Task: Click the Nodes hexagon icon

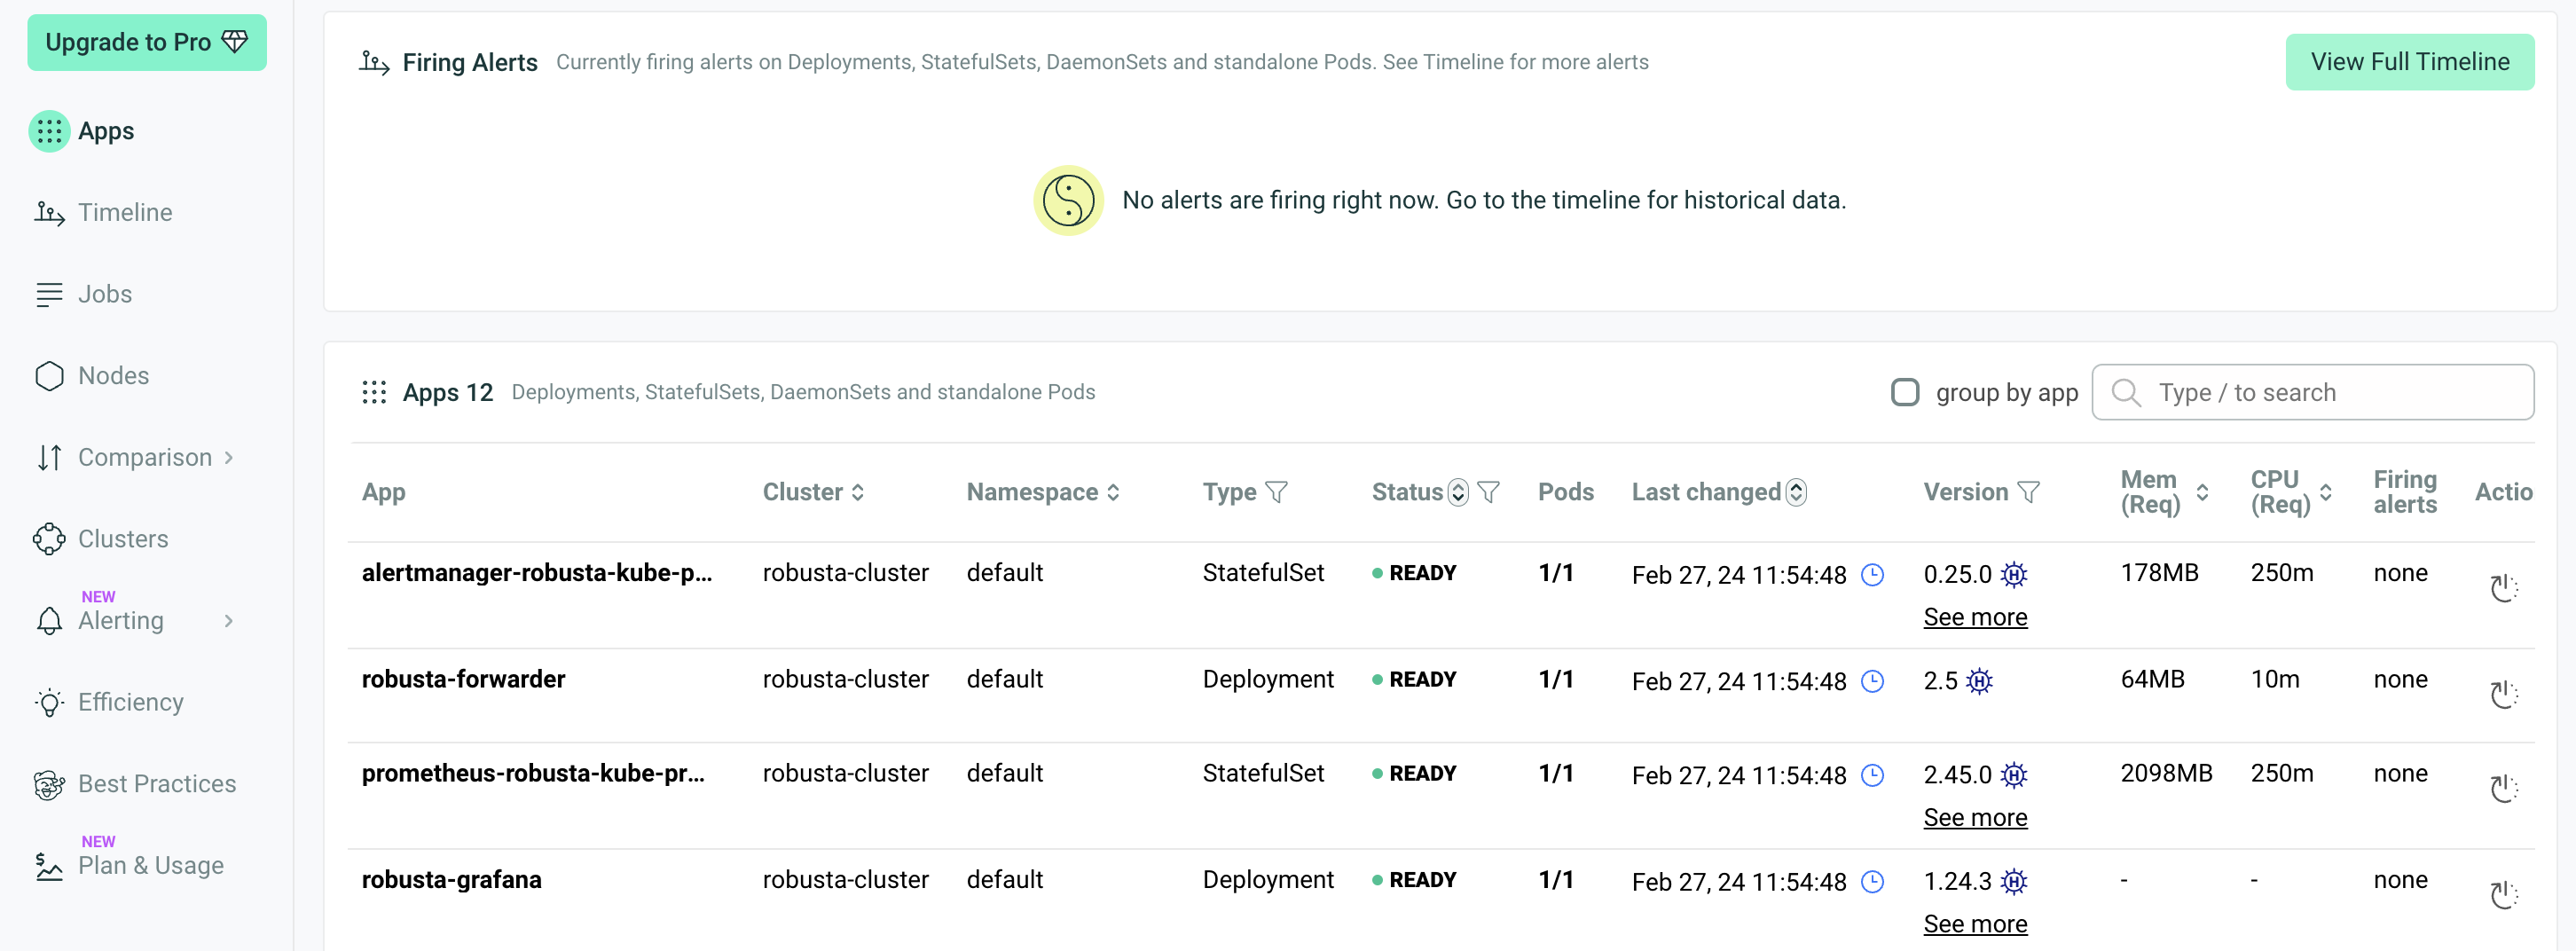Action: pos(49,376)
